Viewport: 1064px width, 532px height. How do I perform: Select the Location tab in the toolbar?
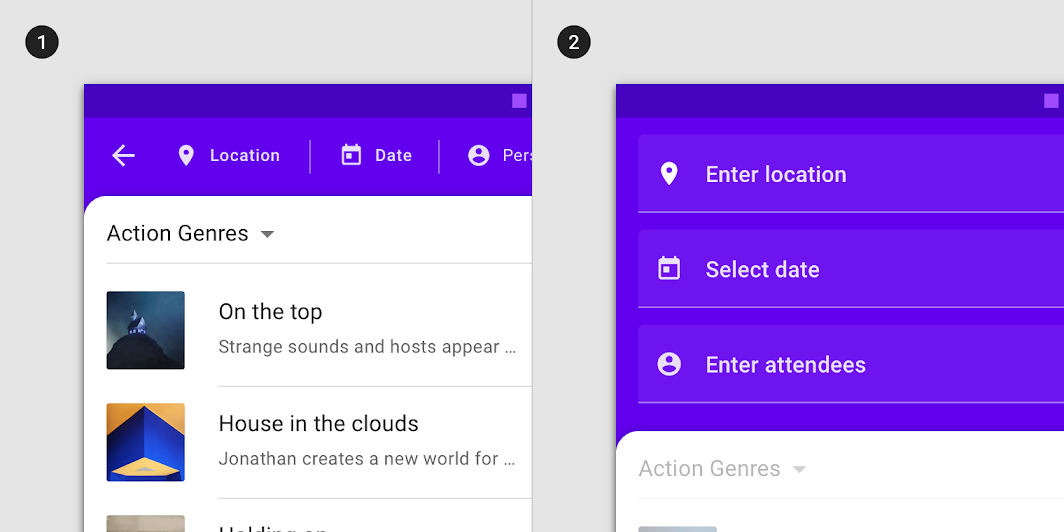[x=244, y=155]
